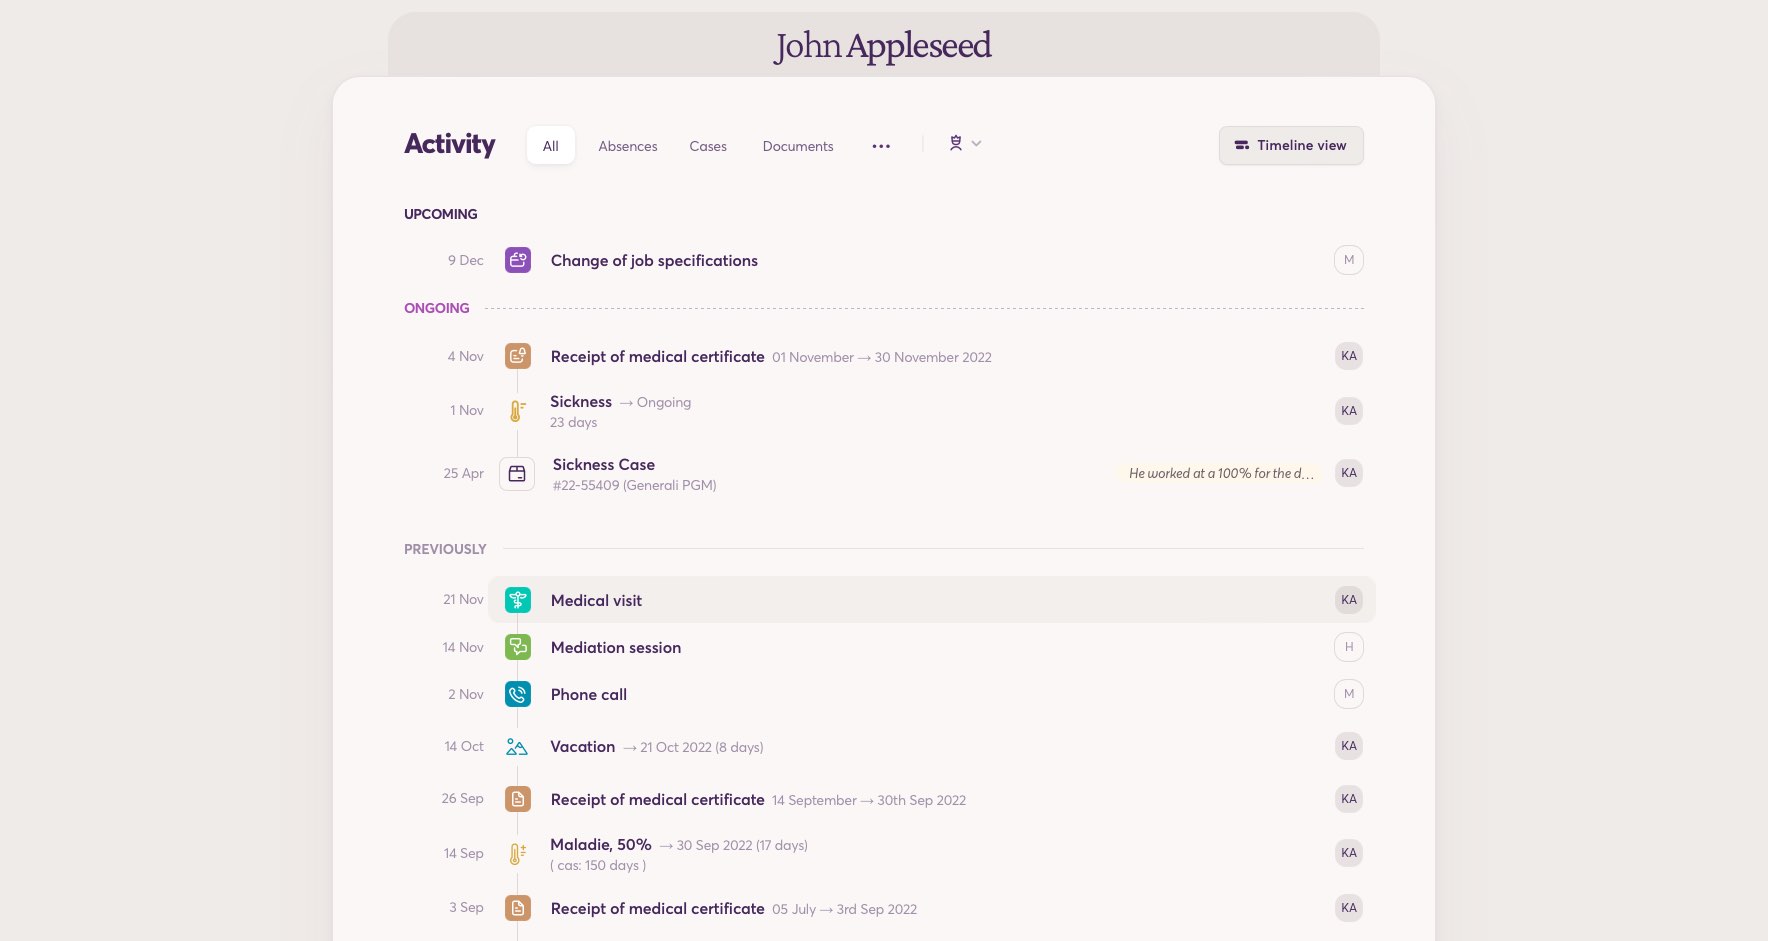This screenshot has height=941, width=1768.
Task: Click the ONGOING section label
Action: coord(437,308)
